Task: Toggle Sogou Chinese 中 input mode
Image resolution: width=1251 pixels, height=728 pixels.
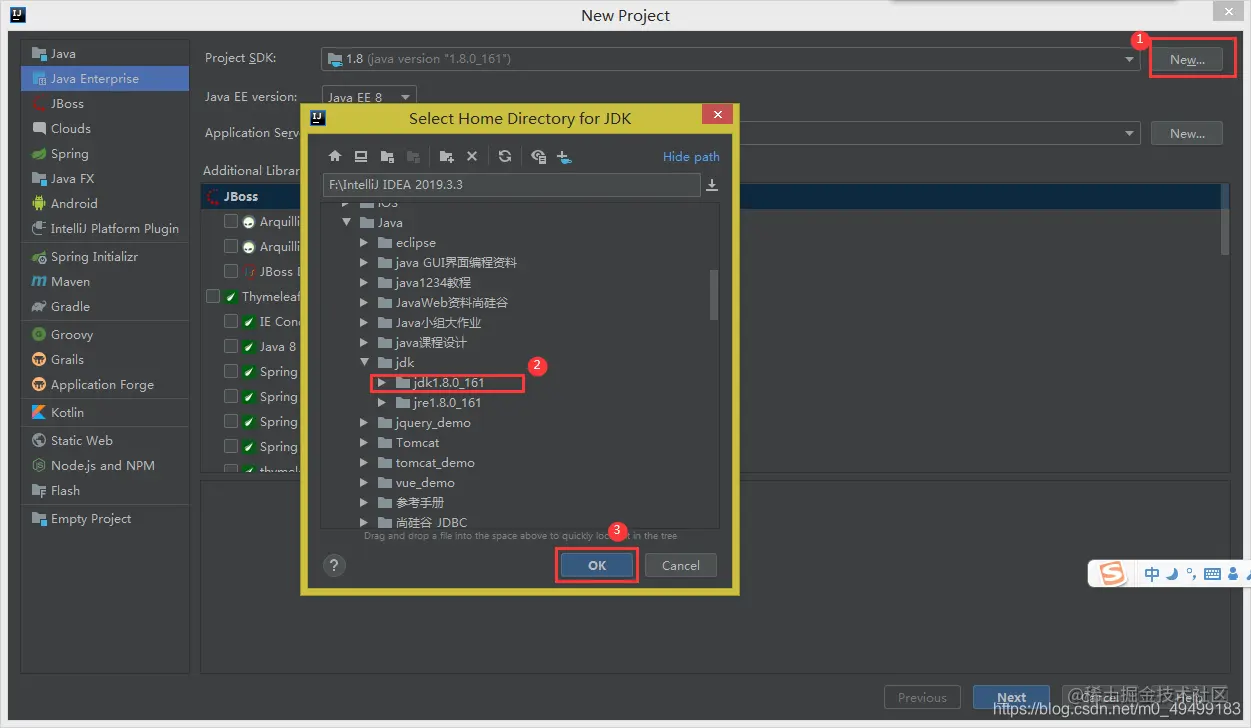Action: pos(1152,574)
